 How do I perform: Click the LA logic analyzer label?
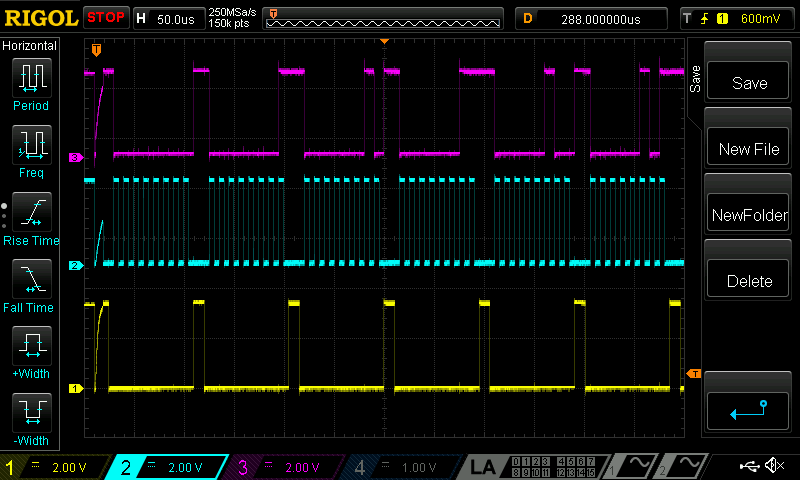click(482, 467)
